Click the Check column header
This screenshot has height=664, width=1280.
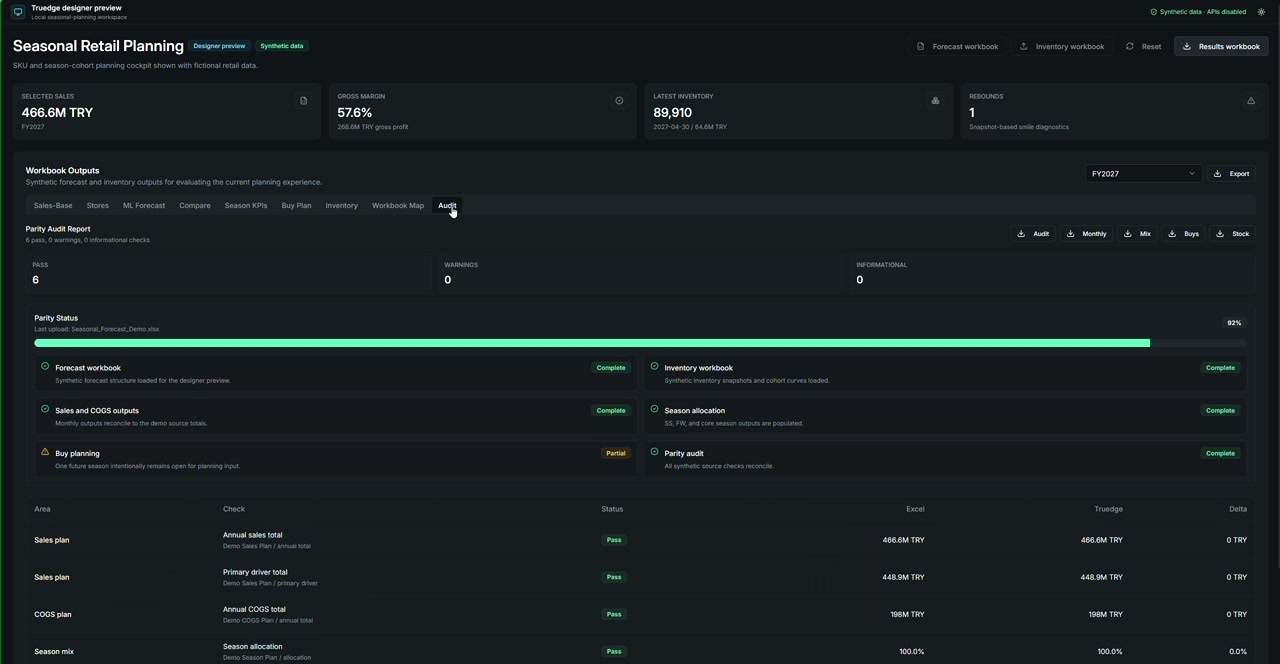(x=234, y=509)
